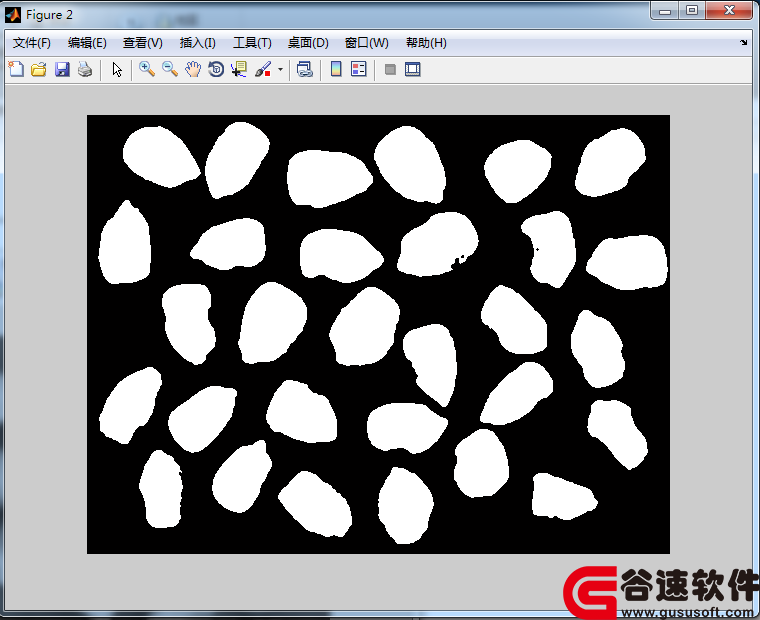Insert a colorbar from the toolbar
Viewport: 760px width, 620px height.
click(x=336, y=69)
